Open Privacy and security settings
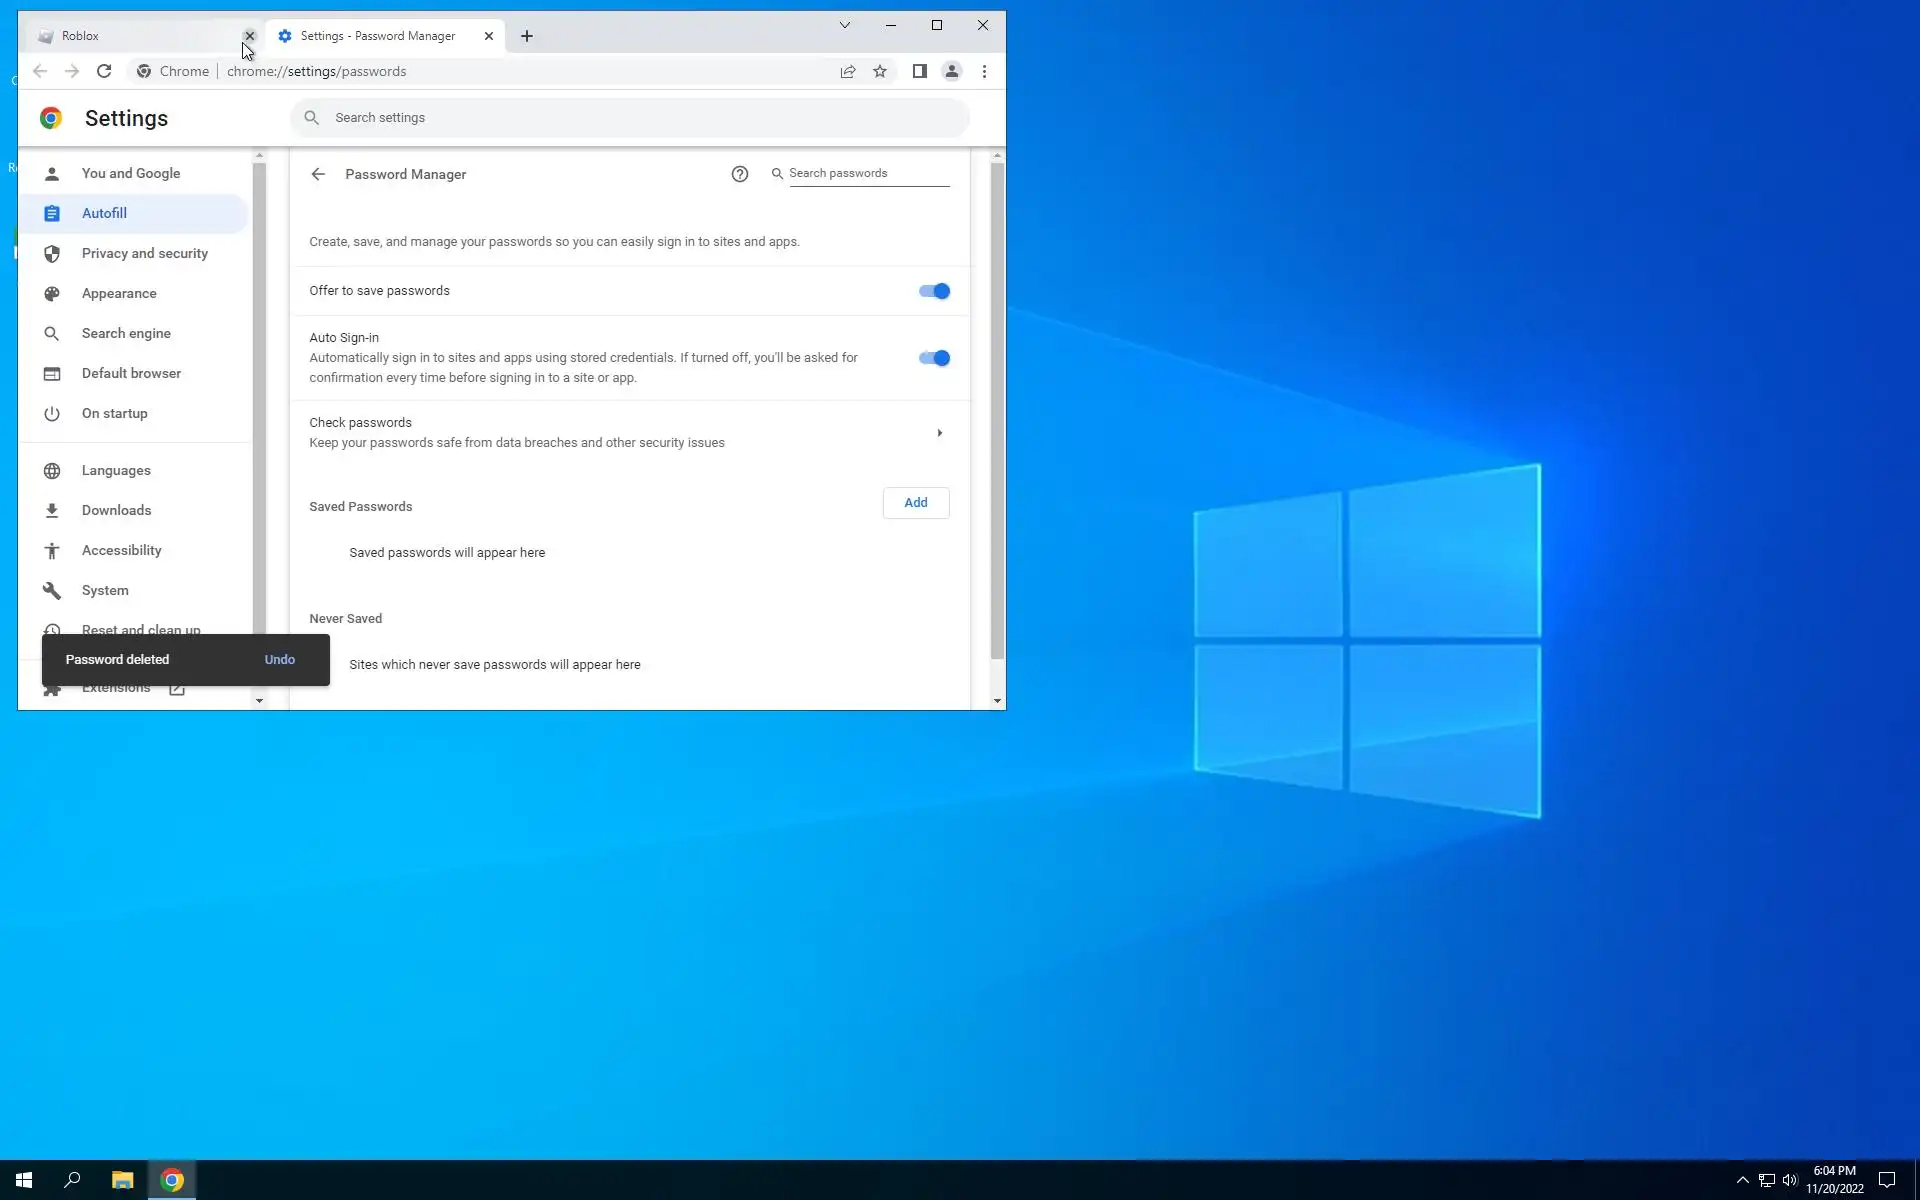 click(x=144, y=253)
